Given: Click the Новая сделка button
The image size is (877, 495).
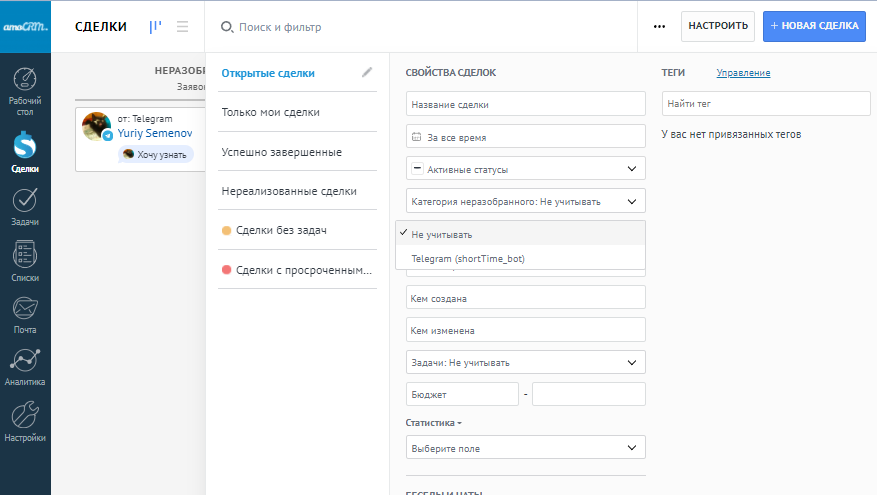Looking at the screenshot, I should tap(813, 26).
